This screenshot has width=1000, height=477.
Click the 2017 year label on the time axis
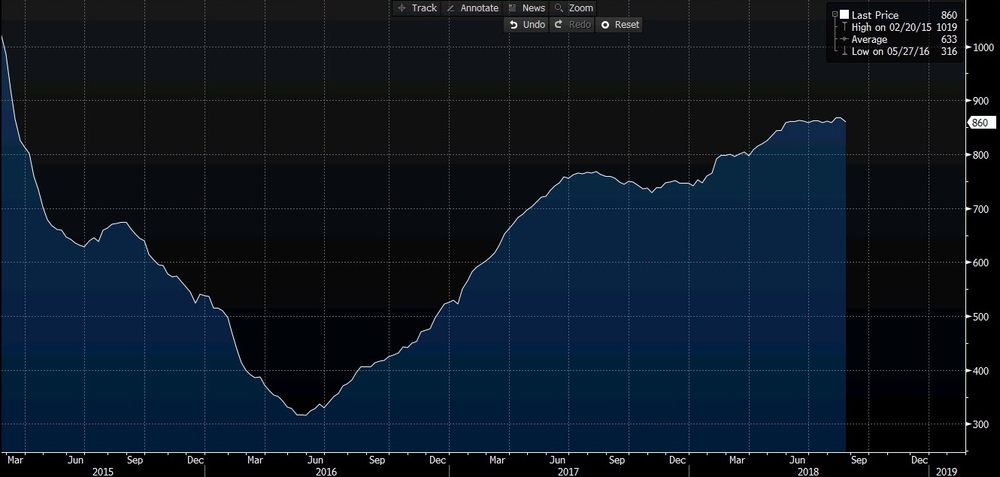pos(569,470)
